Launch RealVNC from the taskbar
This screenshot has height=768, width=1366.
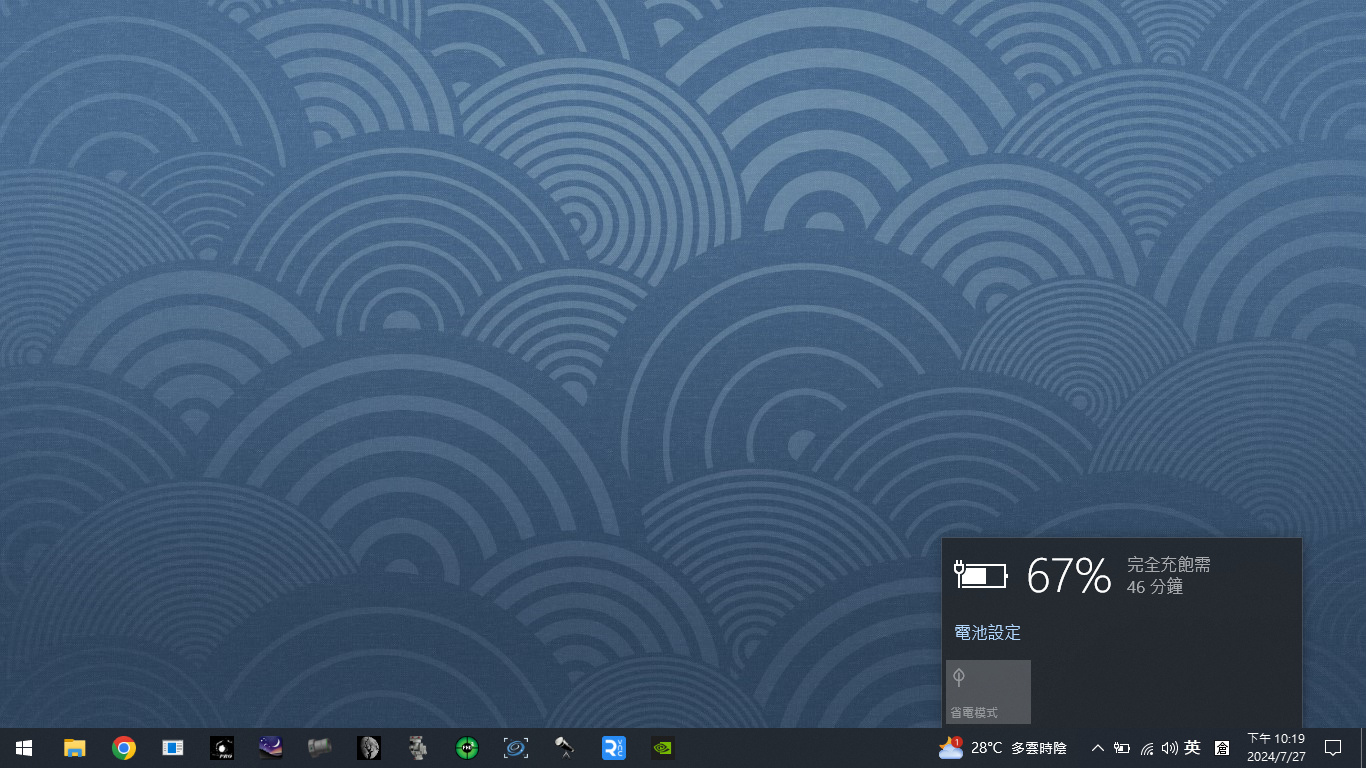pos(614,748)
